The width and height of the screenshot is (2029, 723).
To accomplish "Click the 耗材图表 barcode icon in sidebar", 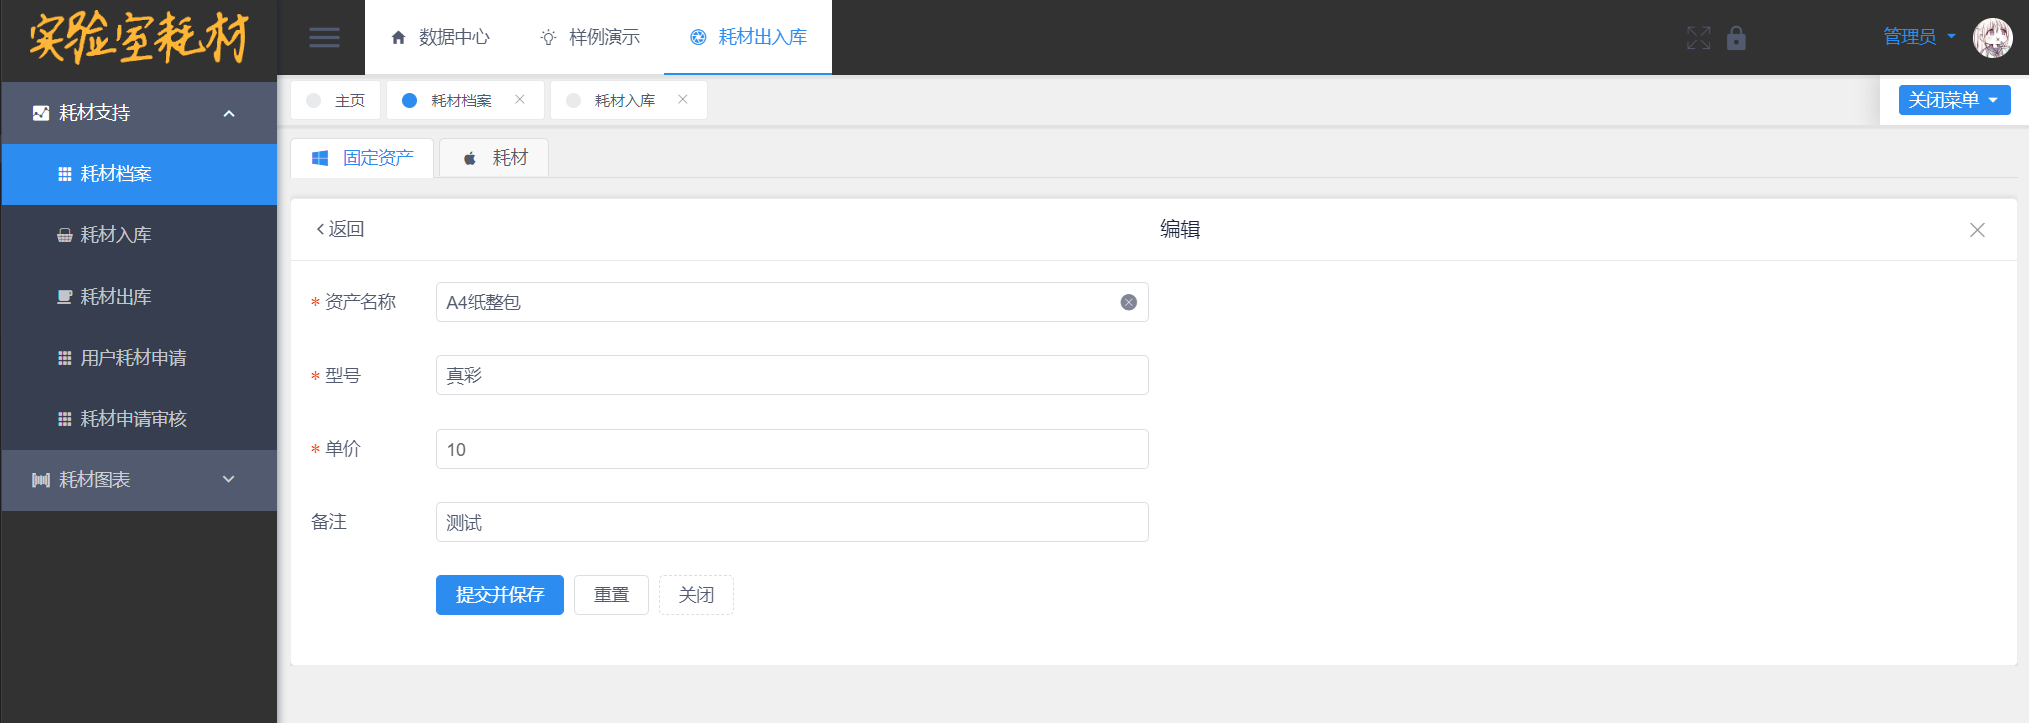I will [x=41, y=480].
